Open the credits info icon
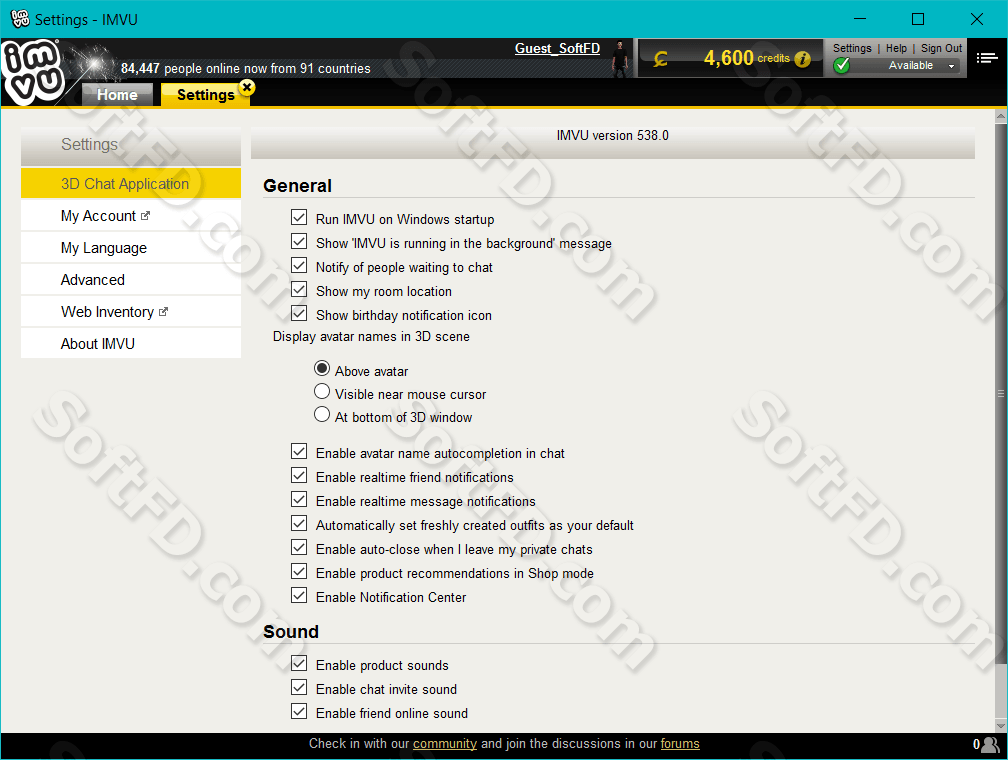This screenshot has width=1008, height=760. 802,59
